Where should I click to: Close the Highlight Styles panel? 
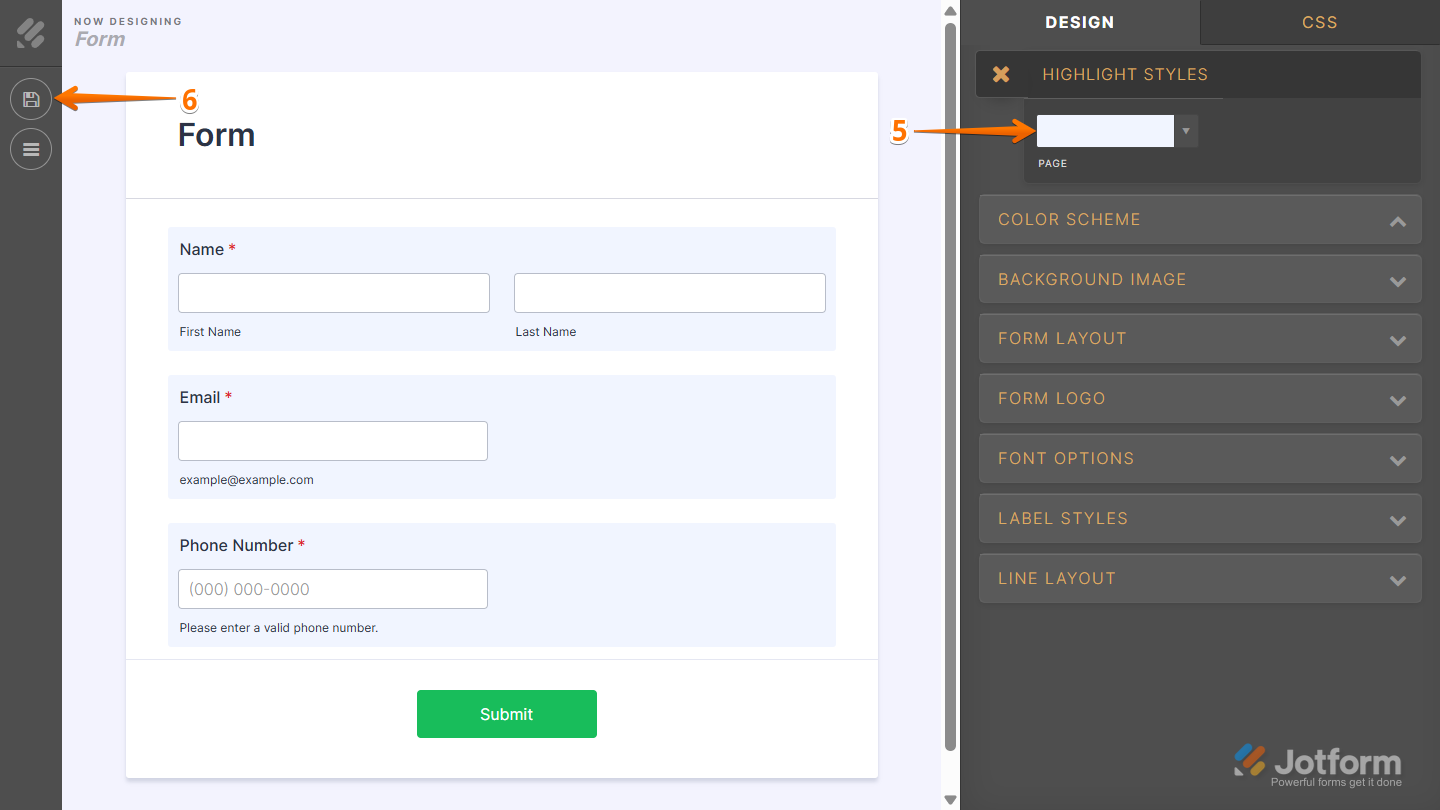click(1003, 73)
